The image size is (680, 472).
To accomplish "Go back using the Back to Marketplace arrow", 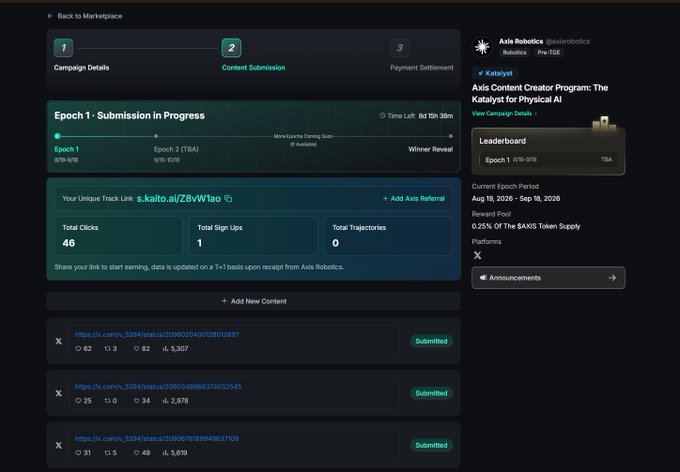I will [x=50, y=16].
